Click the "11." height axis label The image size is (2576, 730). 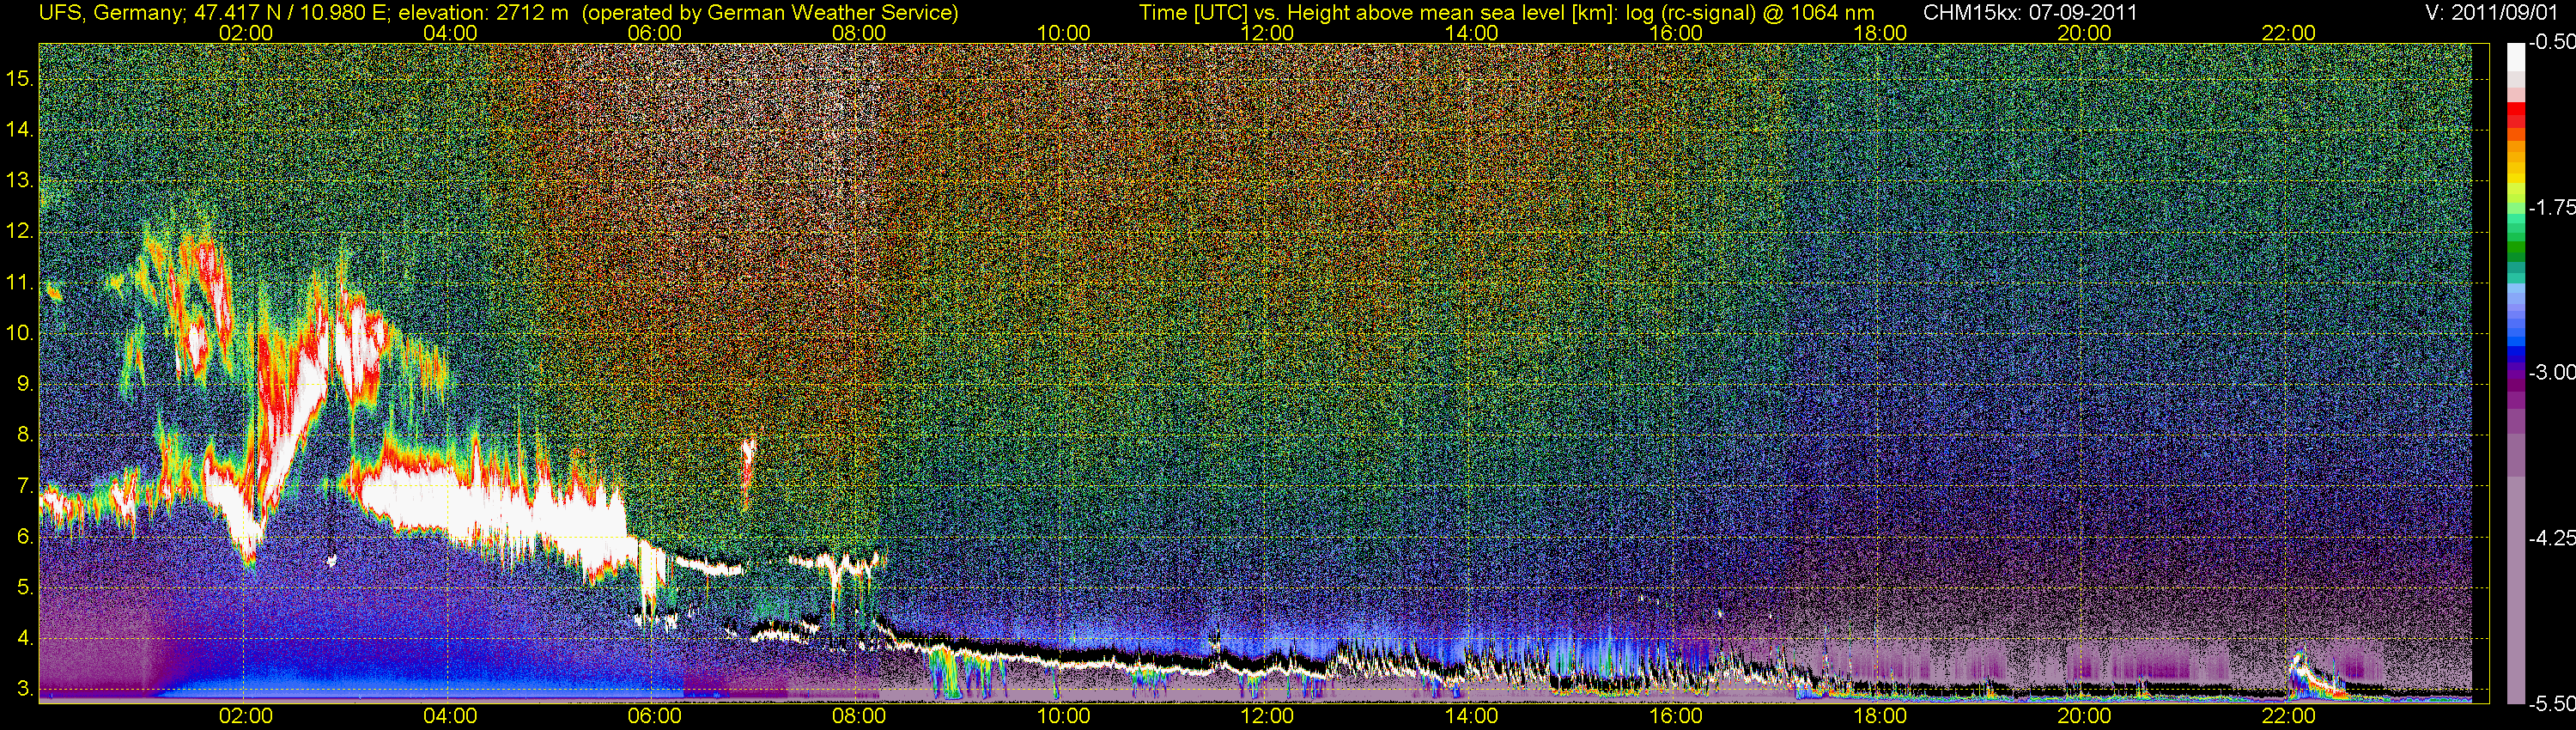(20, 283)
